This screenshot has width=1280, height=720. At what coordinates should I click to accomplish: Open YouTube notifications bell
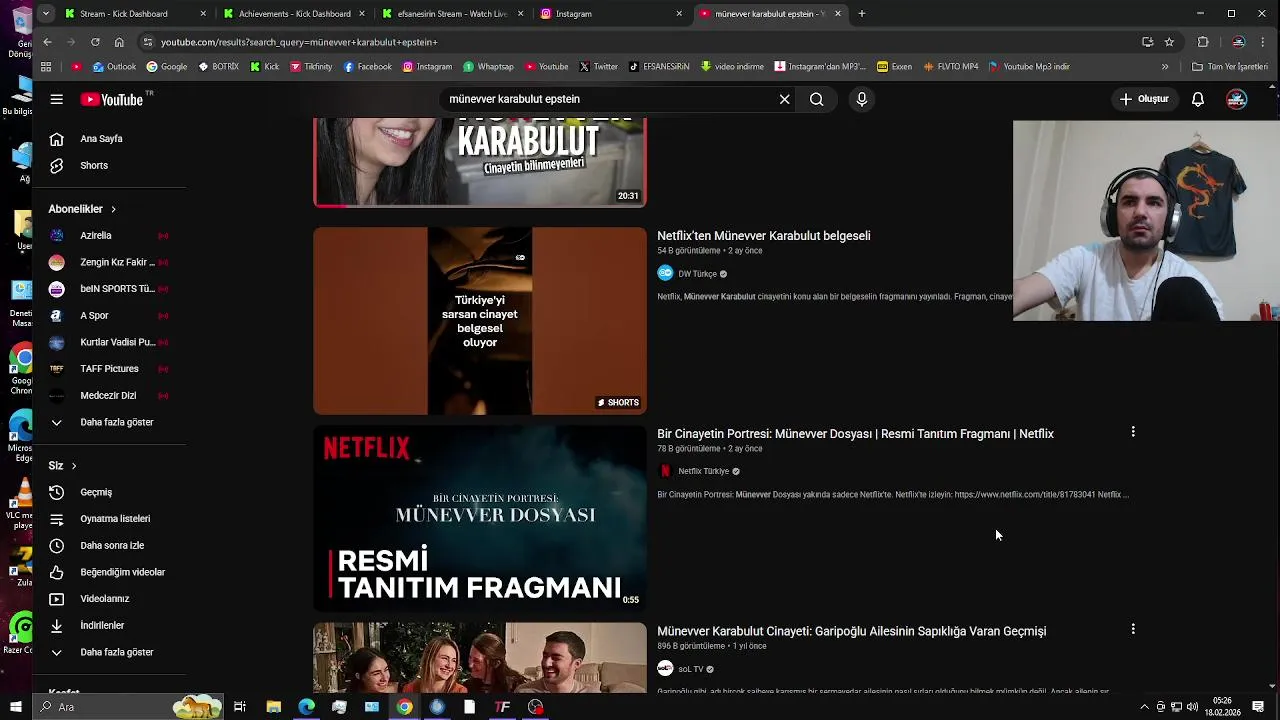1198,99
